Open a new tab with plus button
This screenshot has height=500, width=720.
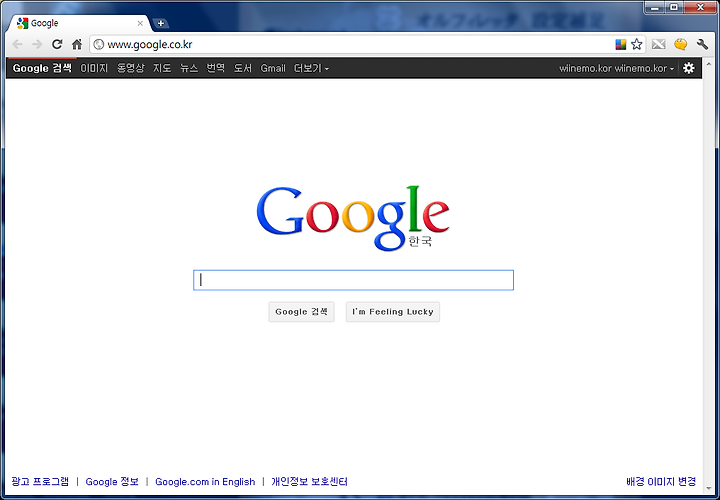point(160,23)
